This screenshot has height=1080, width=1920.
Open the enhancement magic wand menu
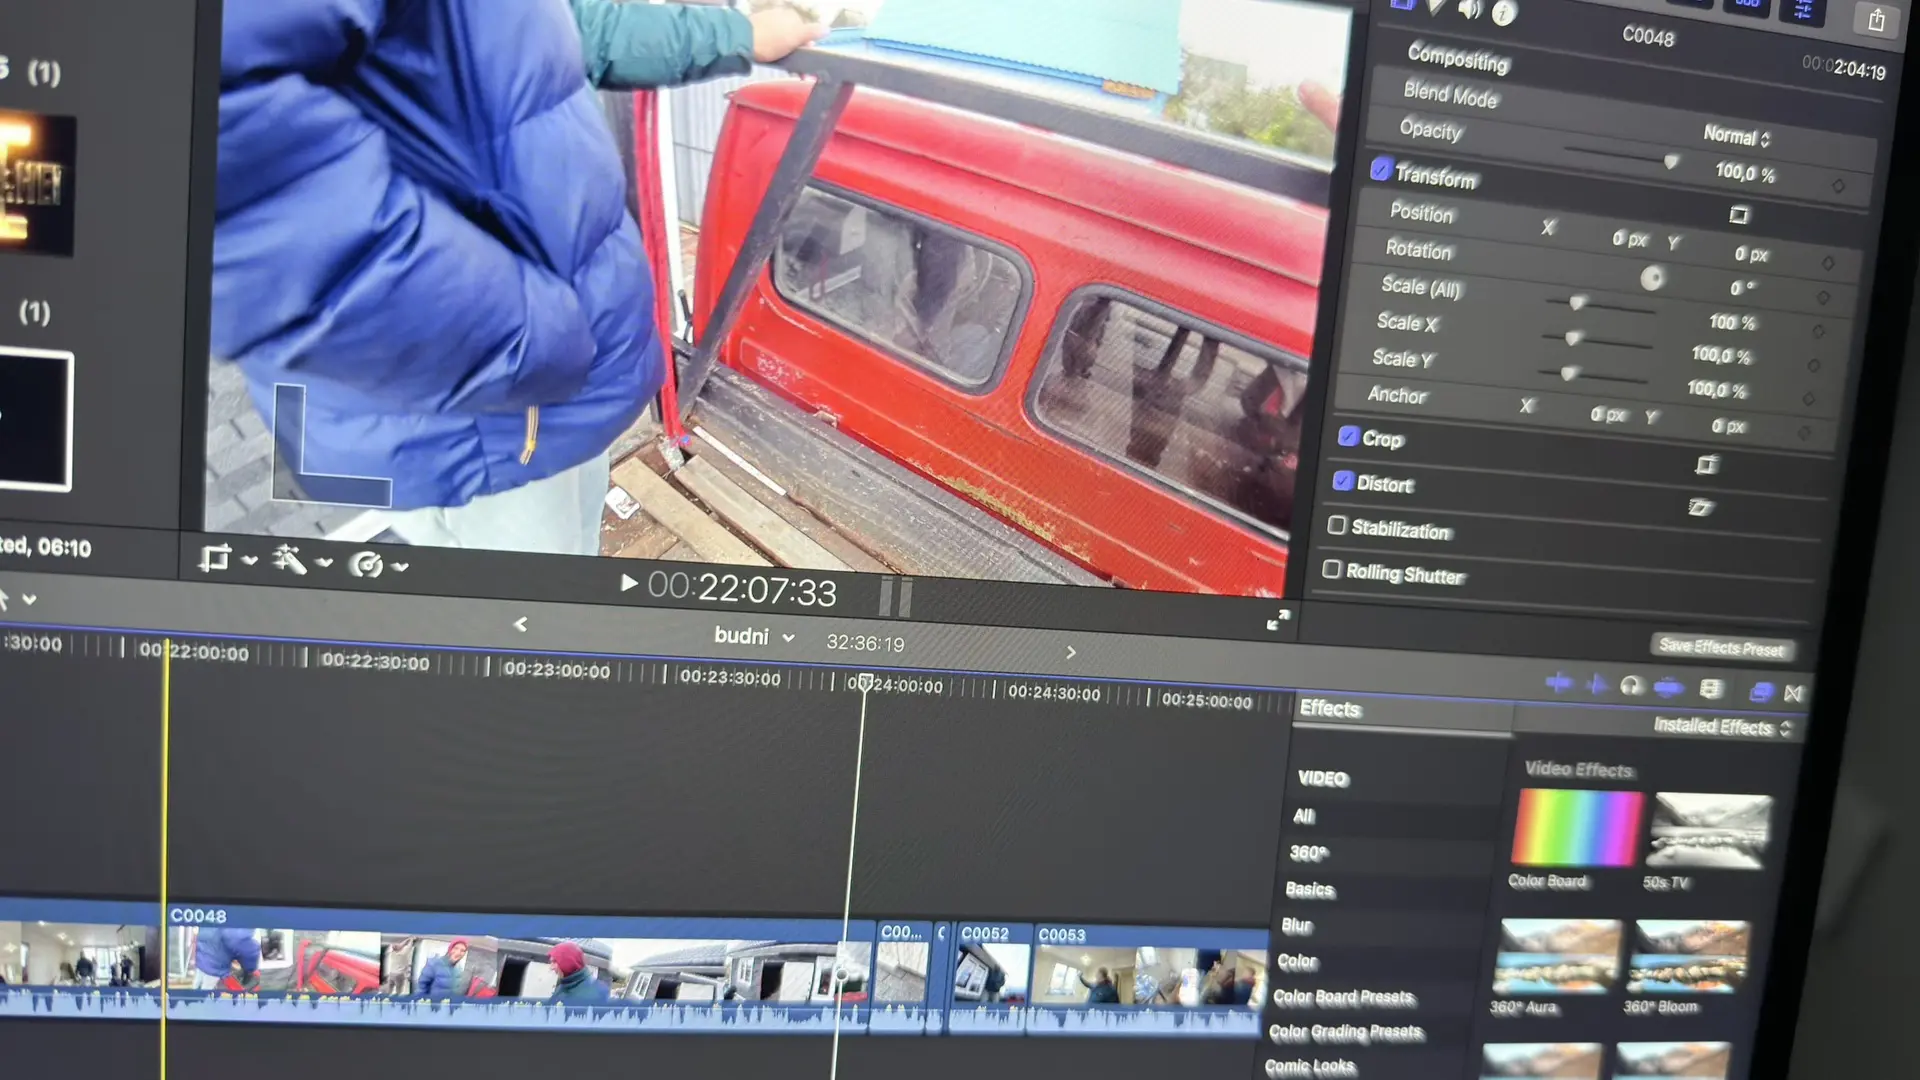coord(290,560)
